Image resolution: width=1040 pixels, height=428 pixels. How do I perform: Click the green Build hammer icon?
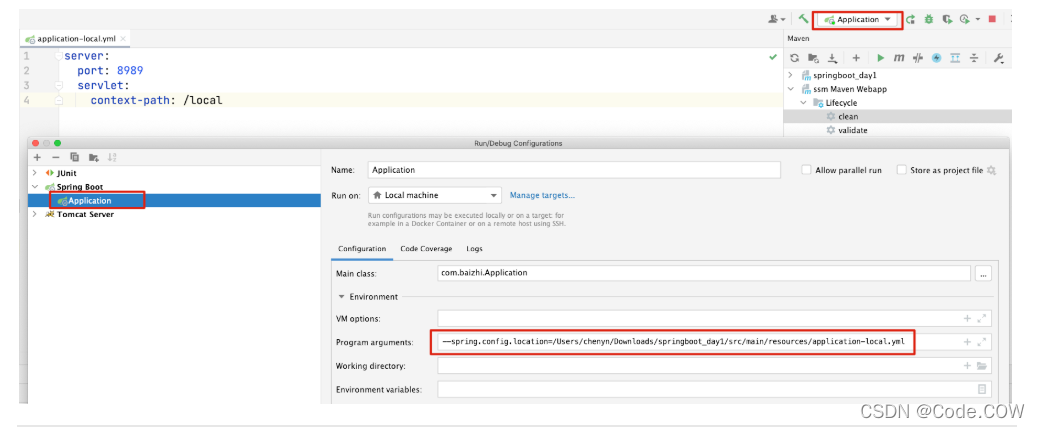[803, 19]
